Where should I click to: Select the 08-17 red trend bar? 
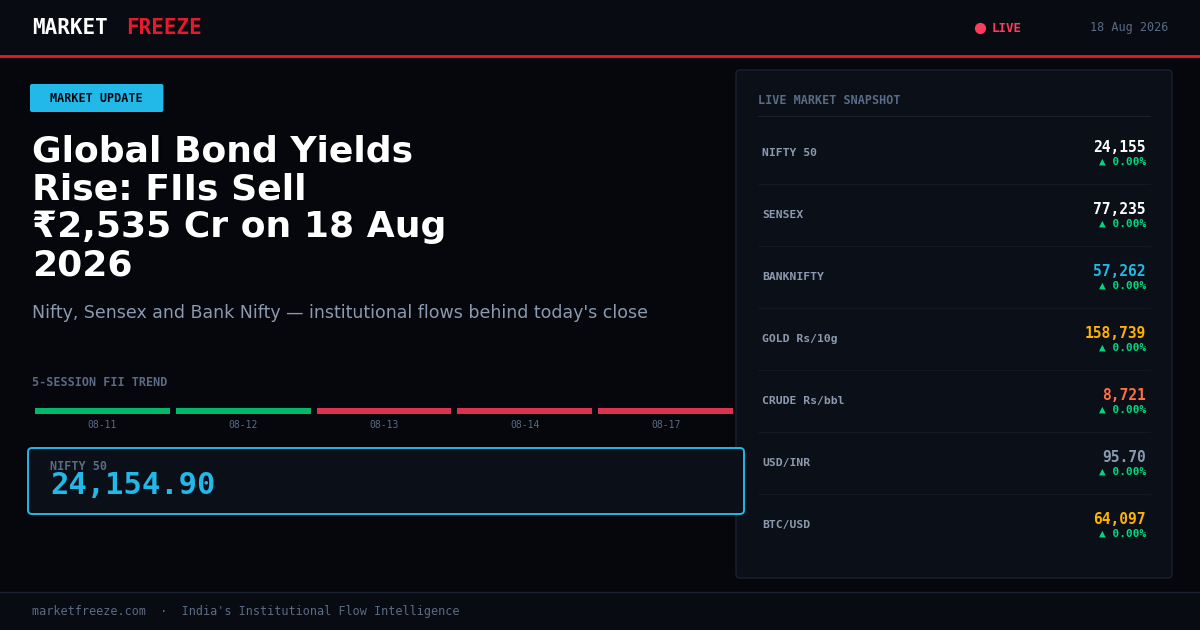click(x=665, y=411)
